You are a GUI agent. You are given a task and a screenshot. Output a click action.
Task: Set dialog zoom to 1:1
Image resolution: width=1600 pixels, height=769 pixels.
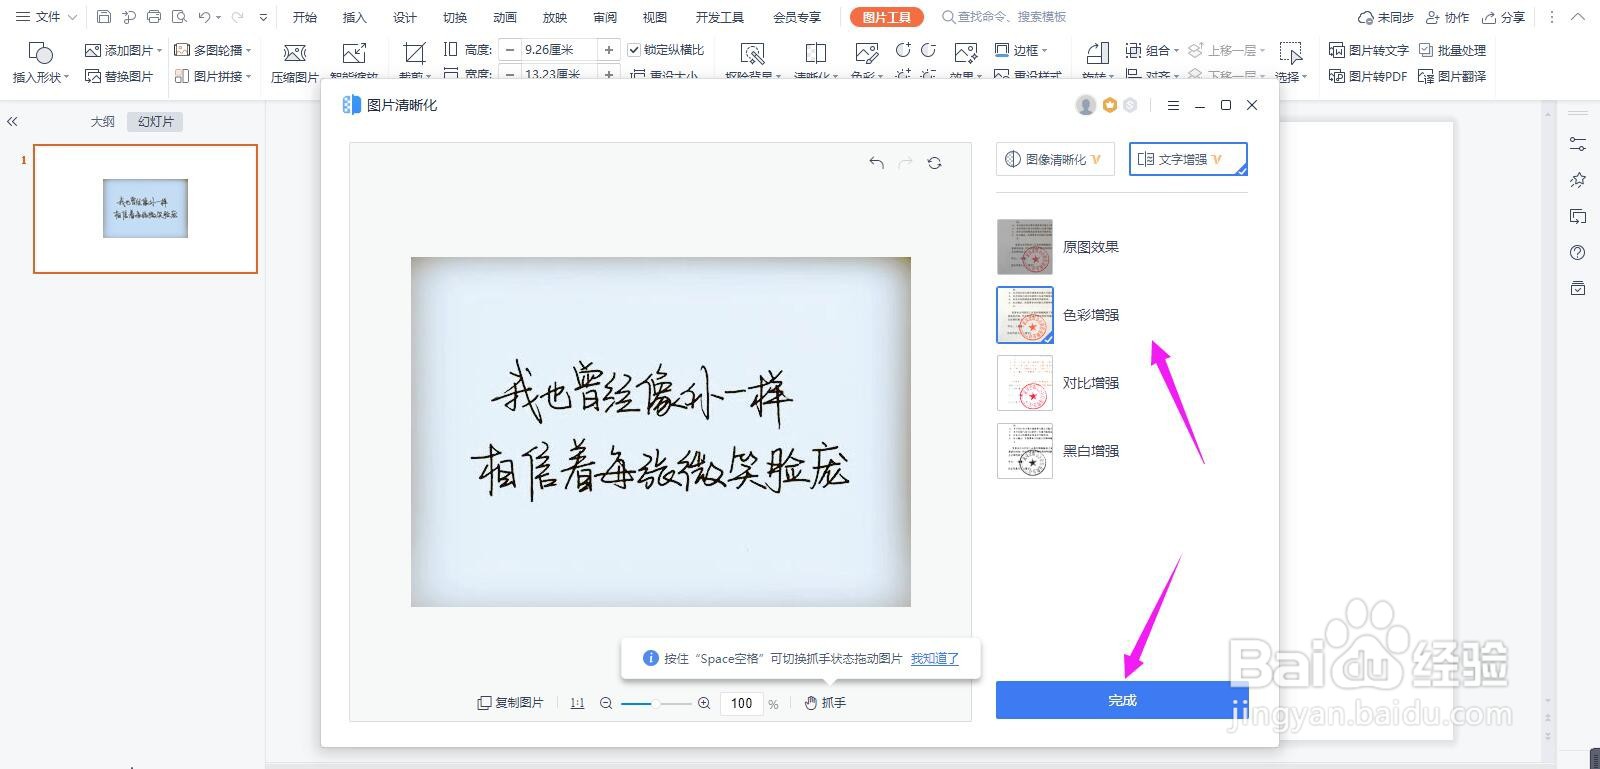click(x=577, y=703)
